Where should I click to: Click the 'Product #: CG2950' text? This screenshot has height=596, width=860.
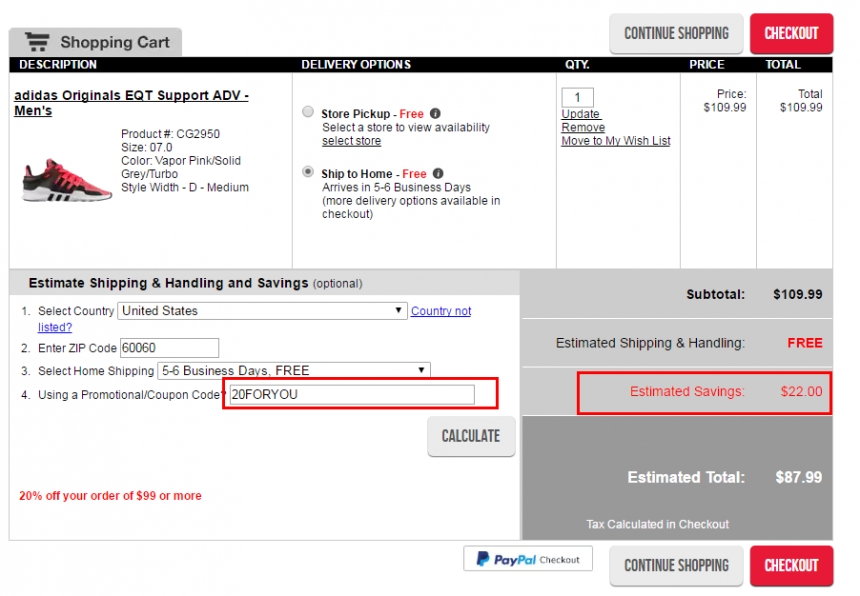click(170, 134)
